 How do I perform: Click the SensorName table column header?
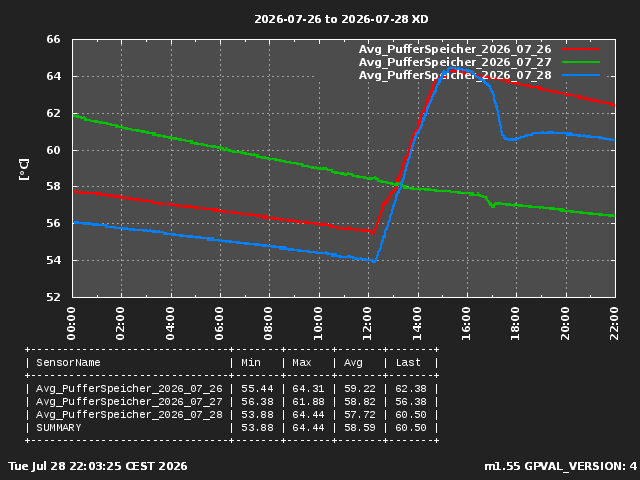tap(68, 362)
